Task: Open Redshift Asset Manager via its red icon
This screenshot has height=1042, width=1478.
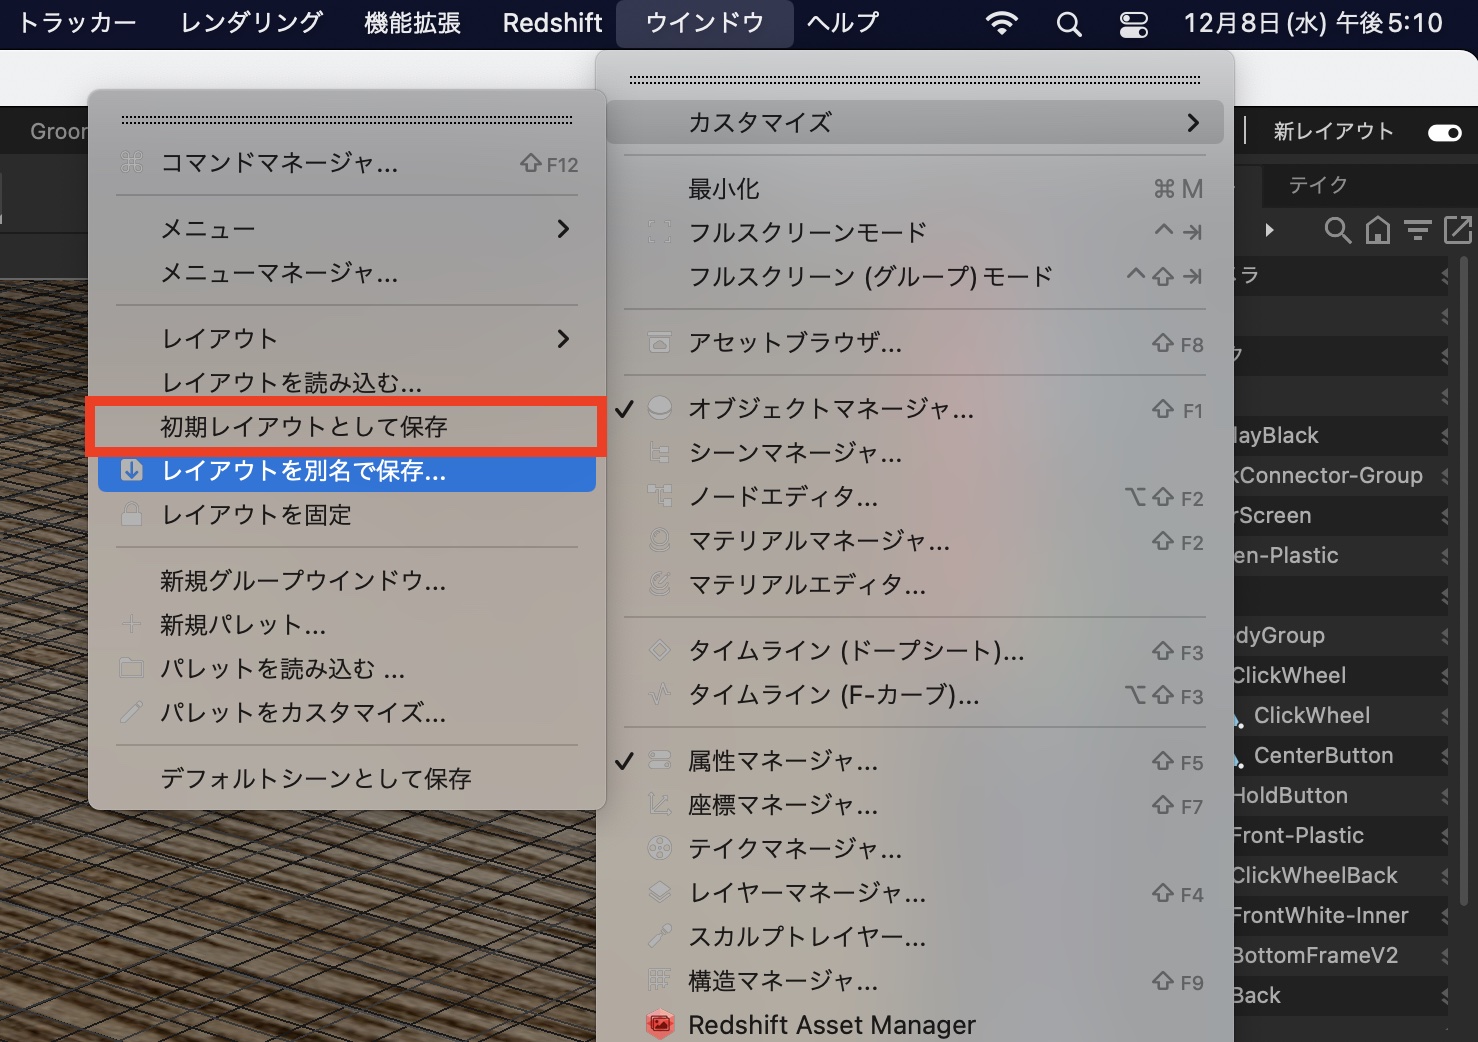Action: pos(660,1024)
